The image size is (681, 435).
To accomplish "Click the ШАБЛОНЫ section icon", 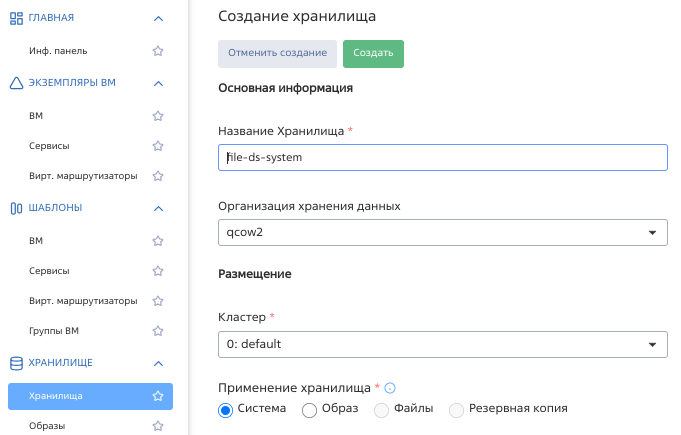I will point(16,208).
